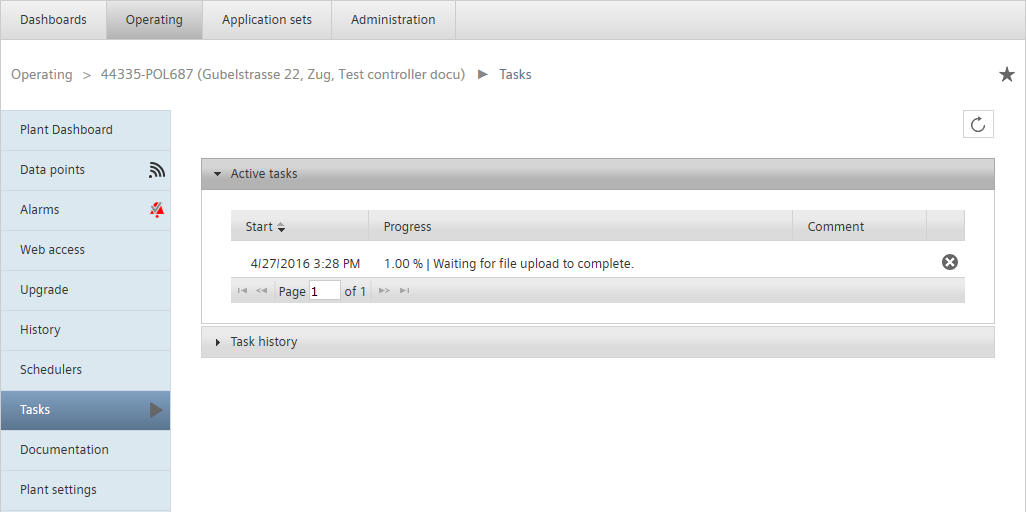The image size is (1026, 512).
Task: Go to last page of active tasks
Action: click(x=404, y=291)
